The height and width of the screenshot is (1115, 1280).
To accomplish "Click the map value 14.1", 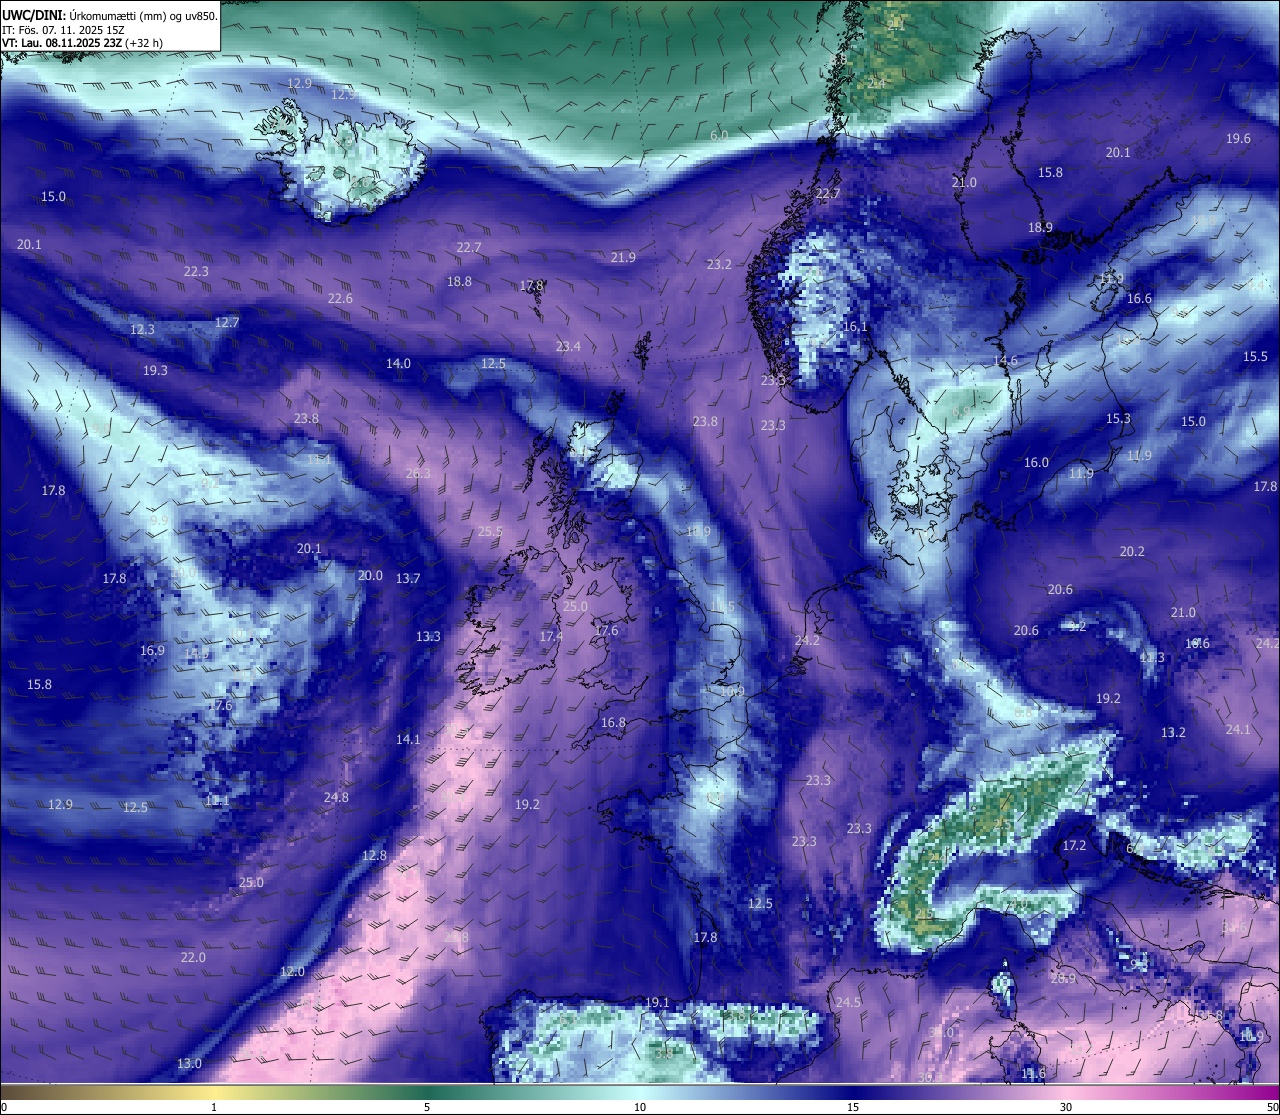I will coord(408,739).
